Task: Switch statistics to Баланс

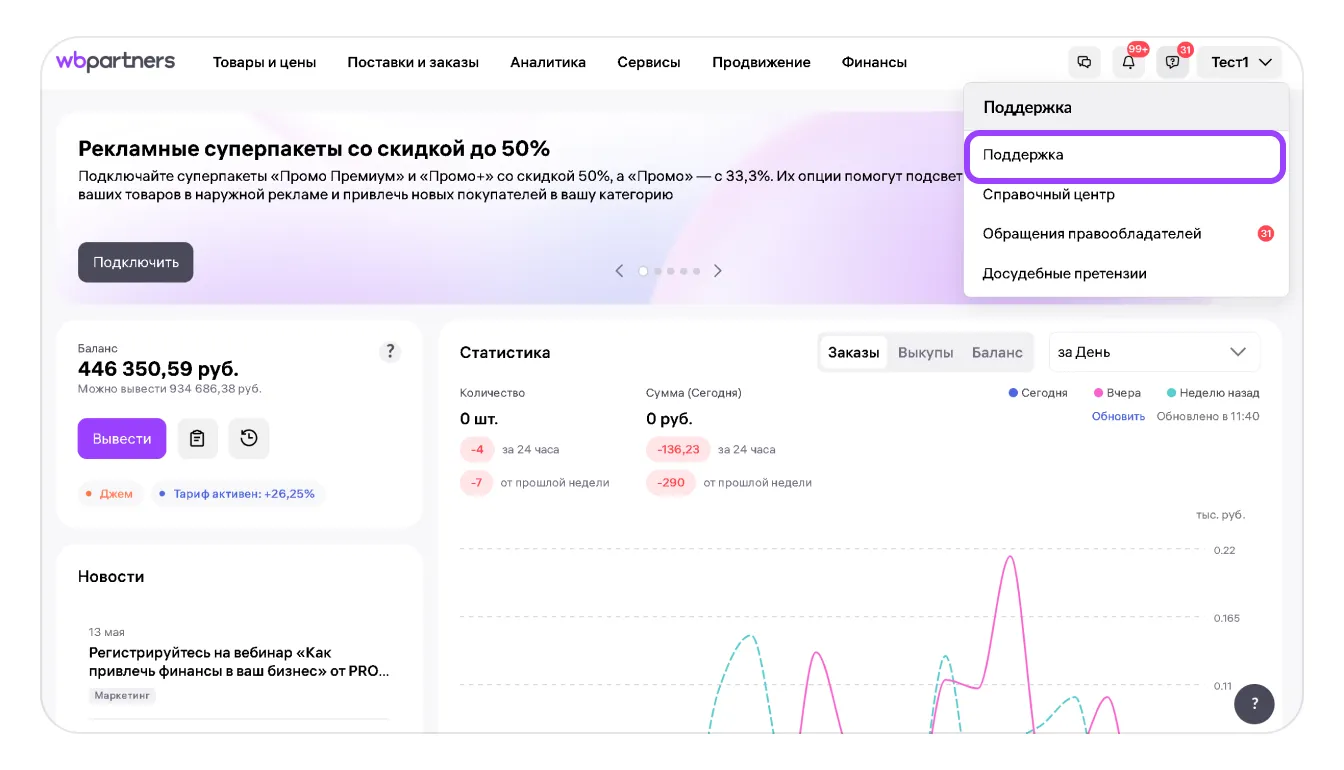Action: coord(997,352)
